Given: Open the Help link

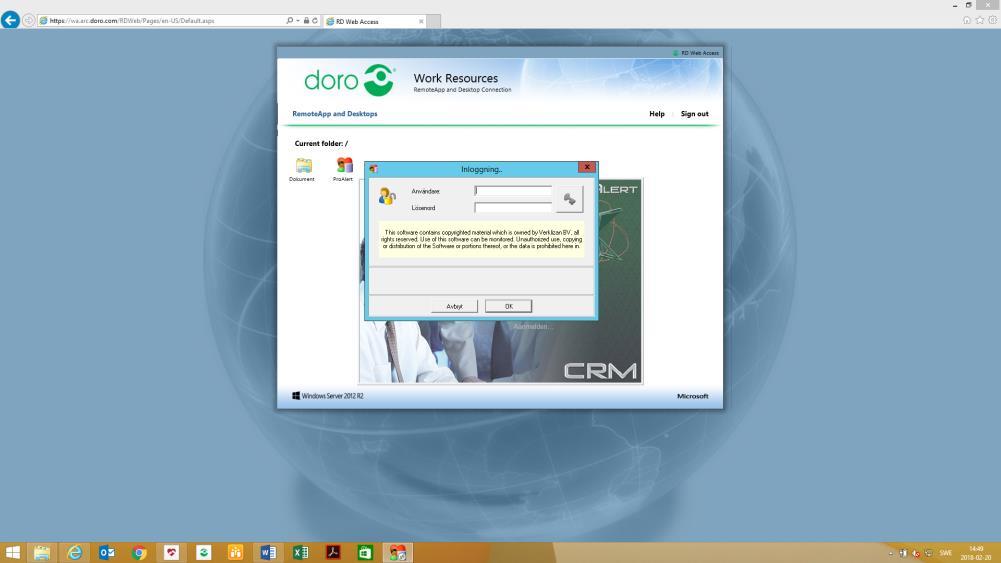Looking at the screenshot, I should (x=657, y=114).
